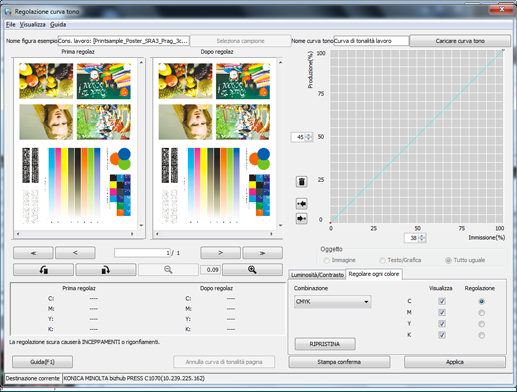Go to next page arrow button
517x392 pixels.
(220, 253)
